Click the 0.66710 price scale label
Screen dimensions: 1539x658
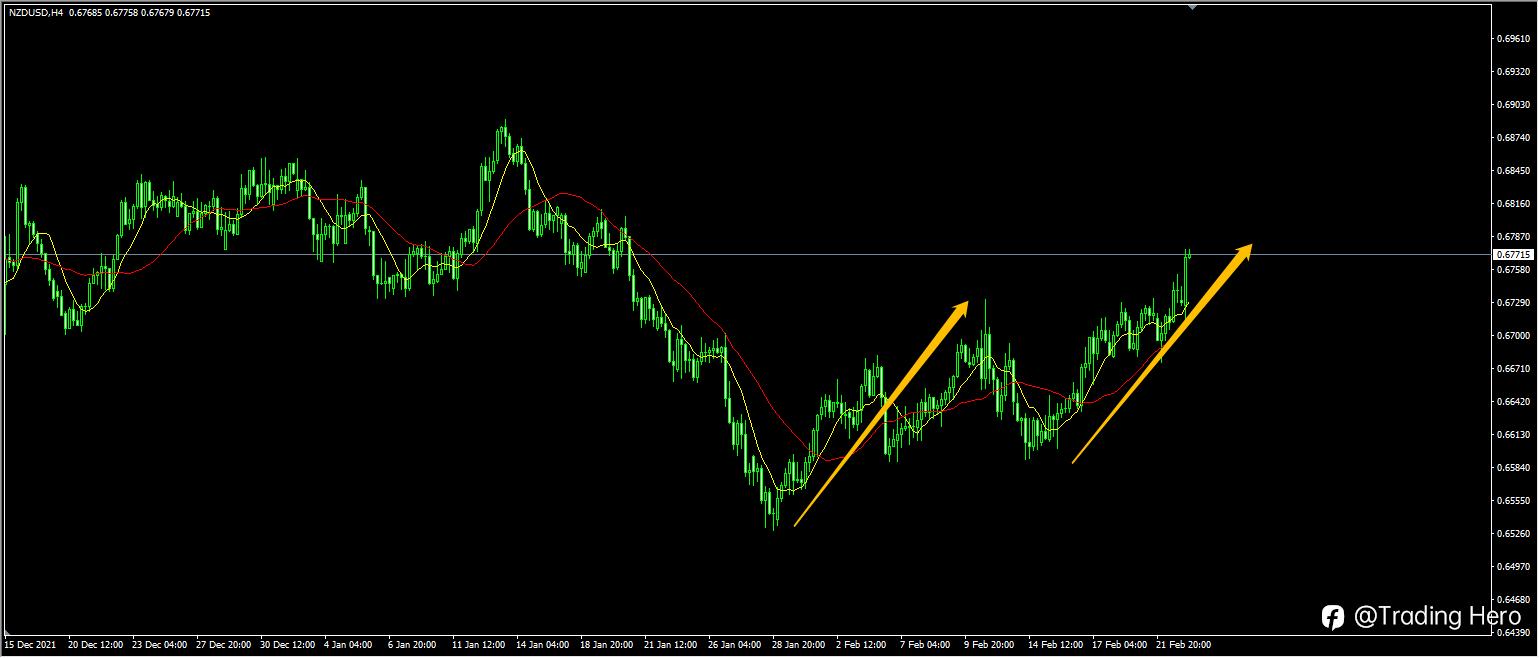pos(1513,368)
